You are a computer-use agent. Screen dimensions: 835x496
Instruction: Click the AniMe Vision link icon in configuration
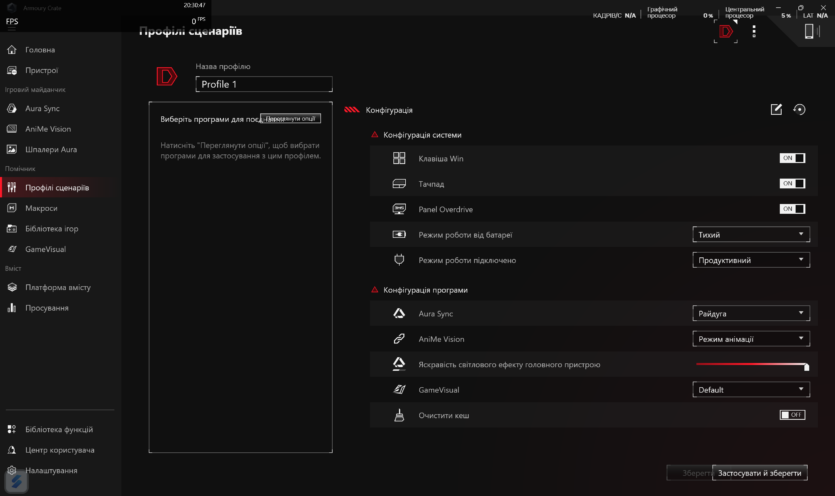tap(399, 339)
